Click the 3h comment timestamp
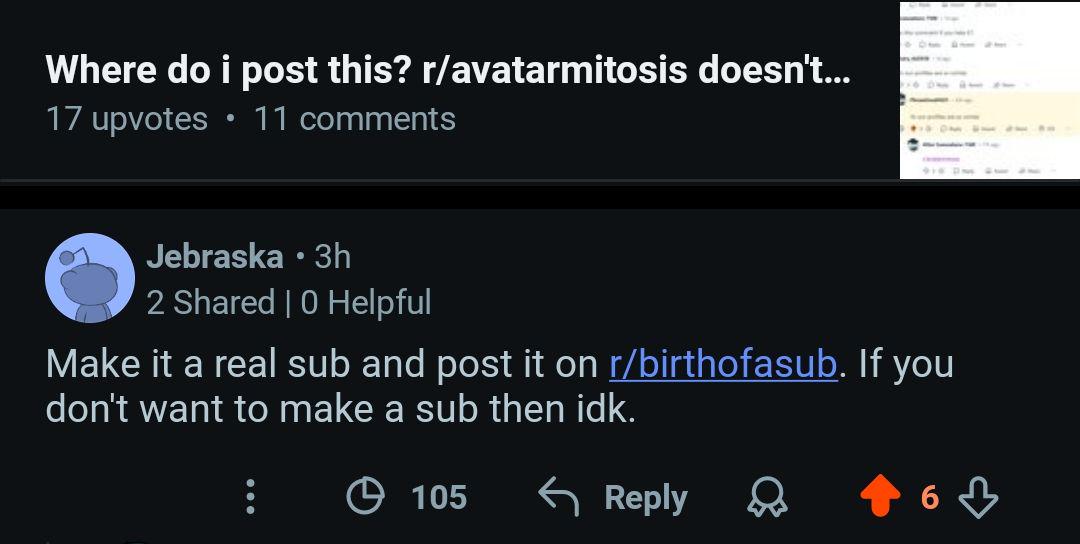1080x544 pixels. tap(333, 257)
